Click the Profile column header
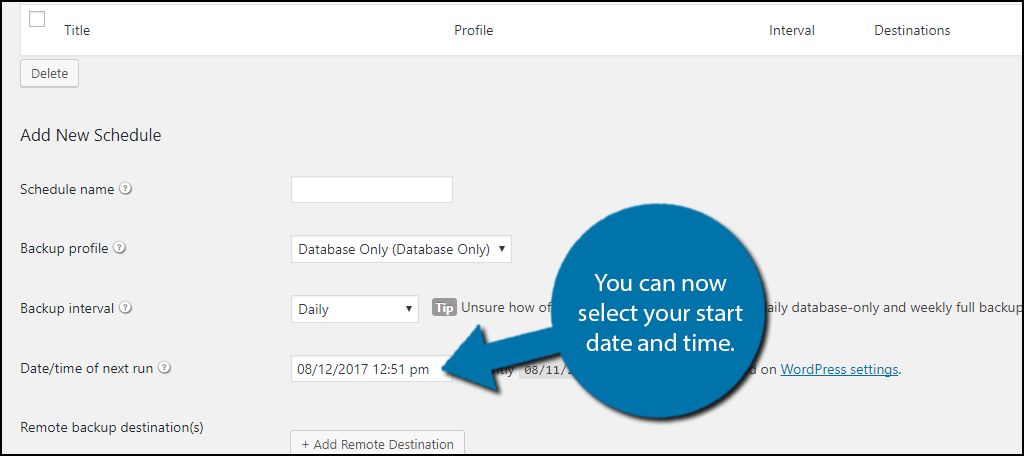Viewport: 1024px width, 456px height. click(473, 31)
